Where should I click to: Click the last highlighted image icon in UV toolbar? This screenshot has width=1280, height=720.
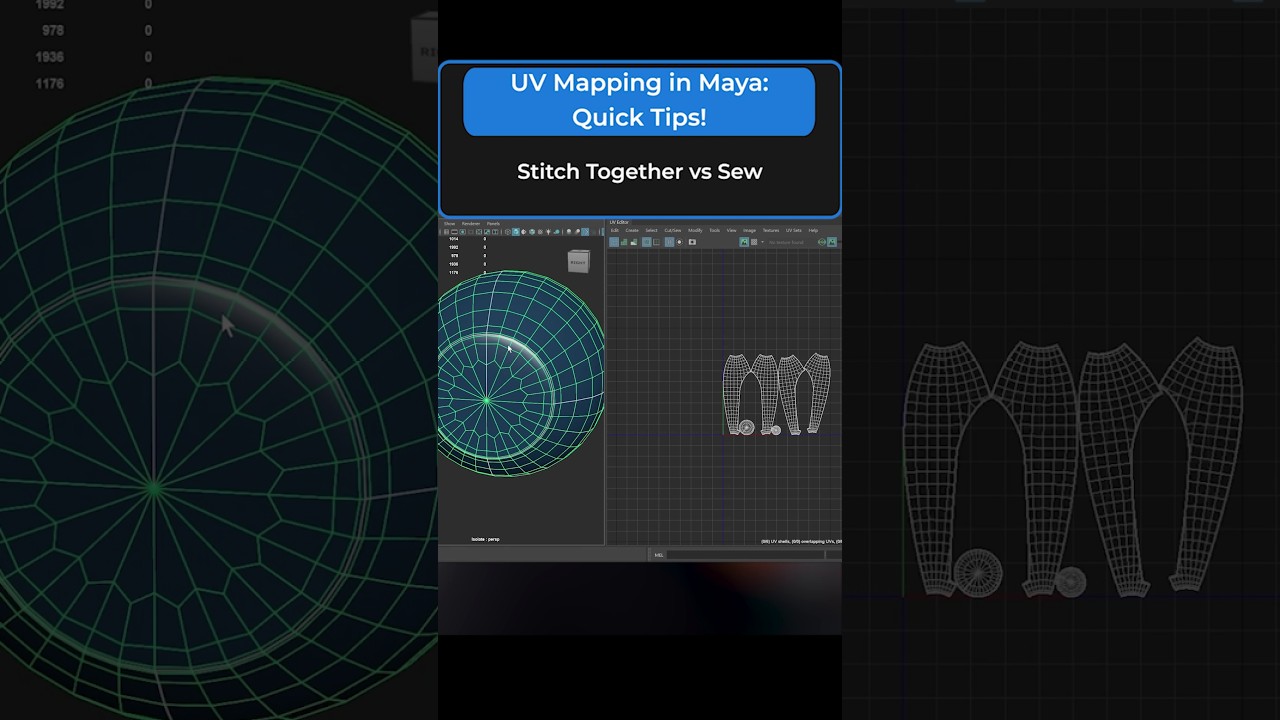tap(832, 242)
